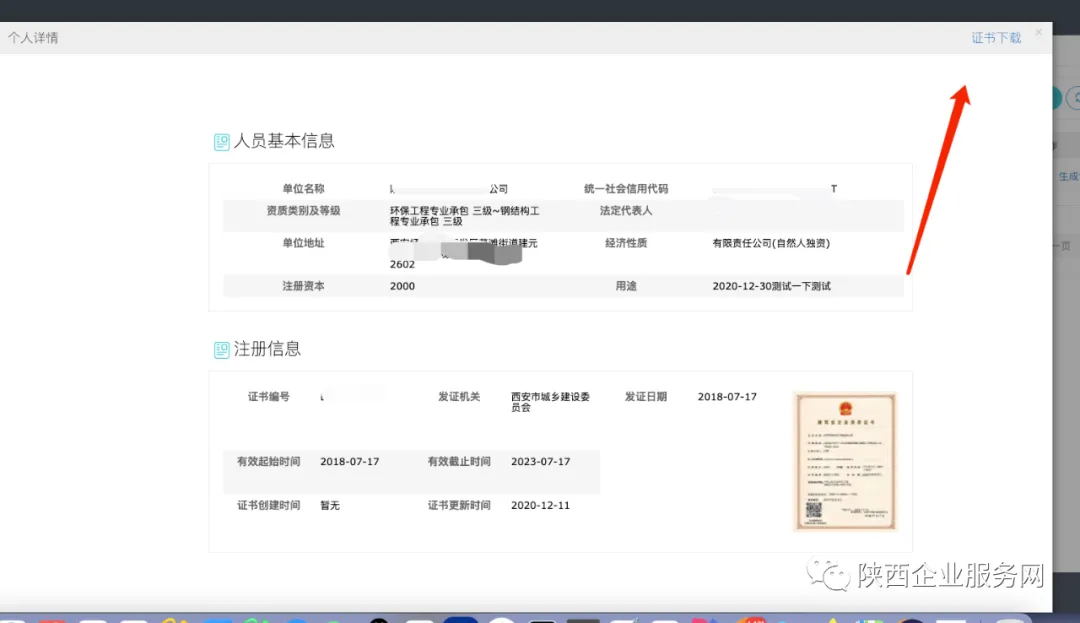Screen dimensions: 1080x623
Task: Click the 环保工程专业承包 三级 qualification value
Action: [x=465, y=215]
